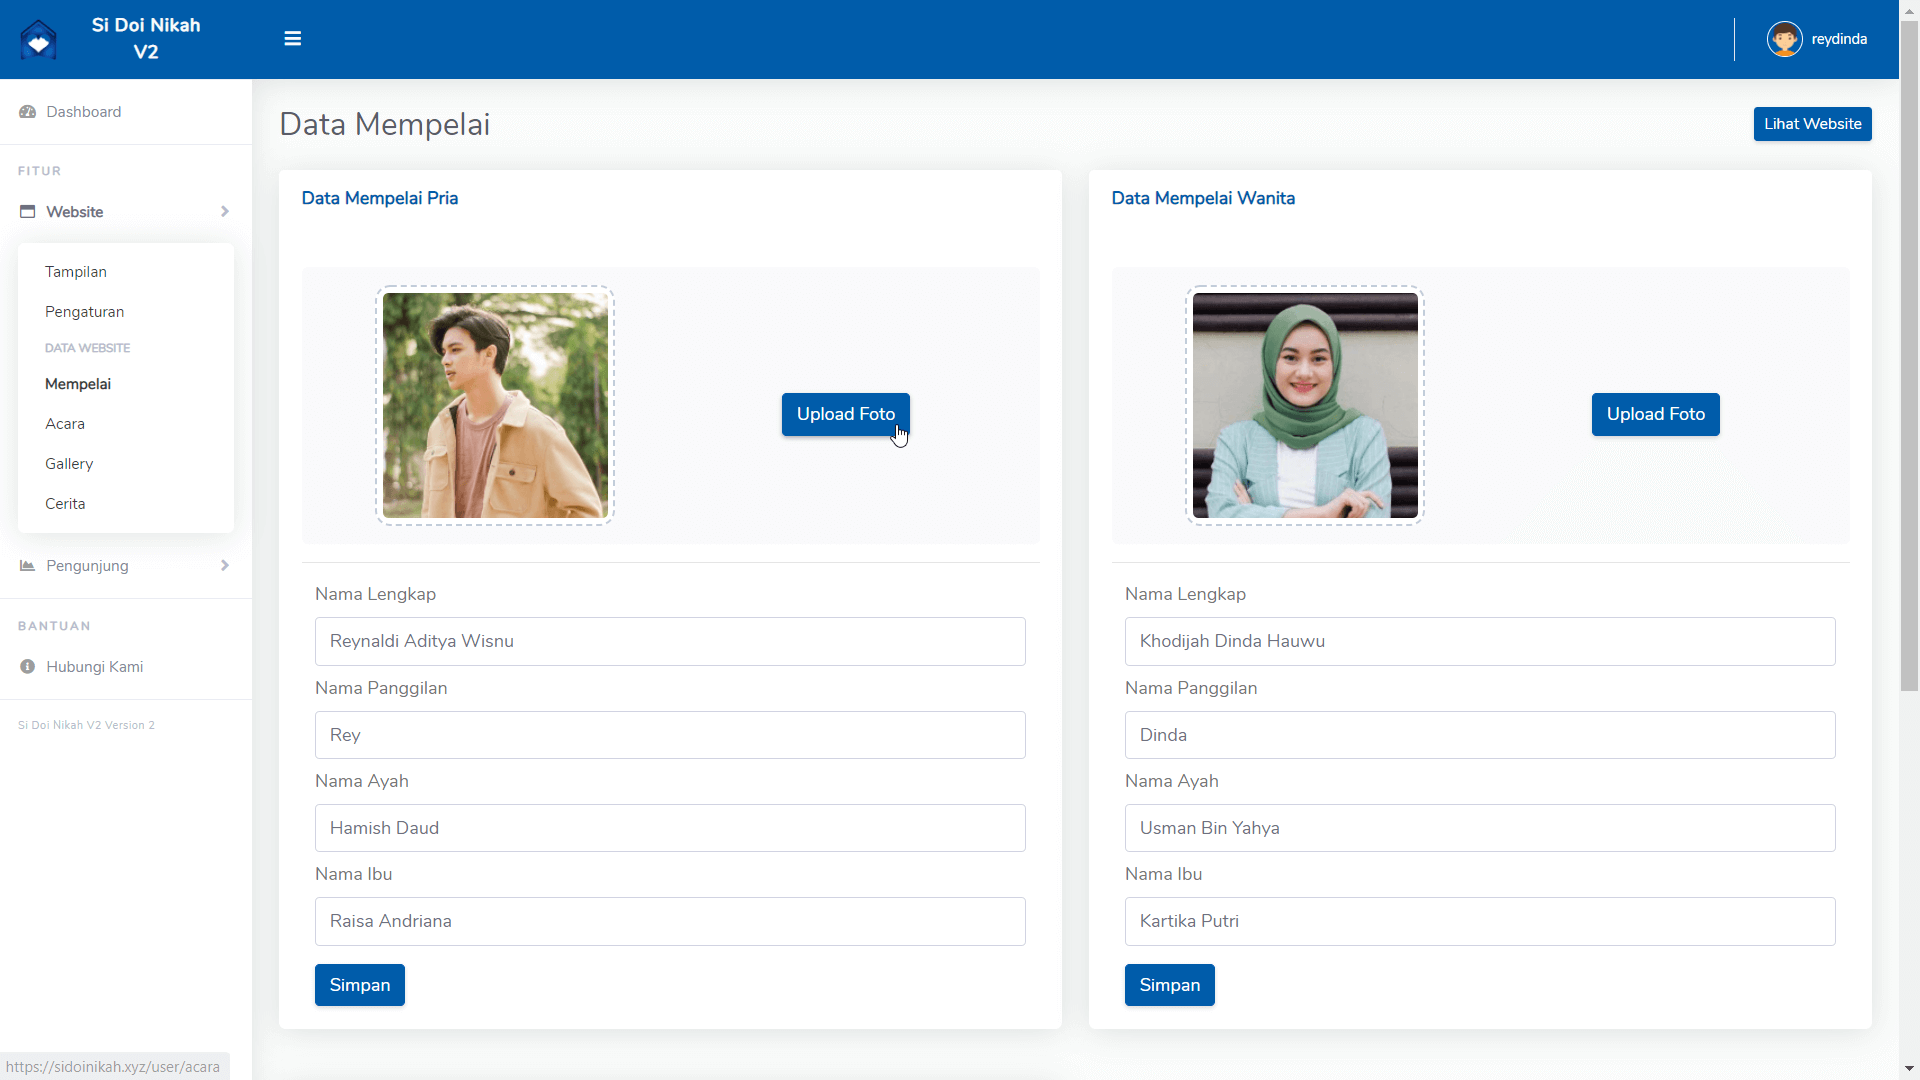Save groom data with Simpan button
The width and height of the screenshot is (1920, 1080).
point(359,985)
